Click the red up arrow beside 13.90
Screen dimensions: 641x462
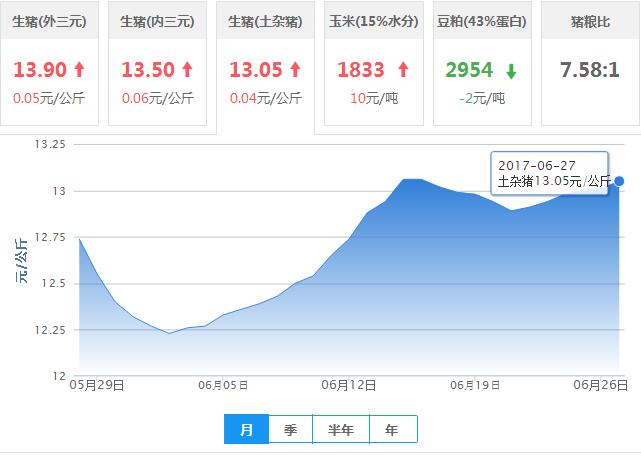click(79, 70)
